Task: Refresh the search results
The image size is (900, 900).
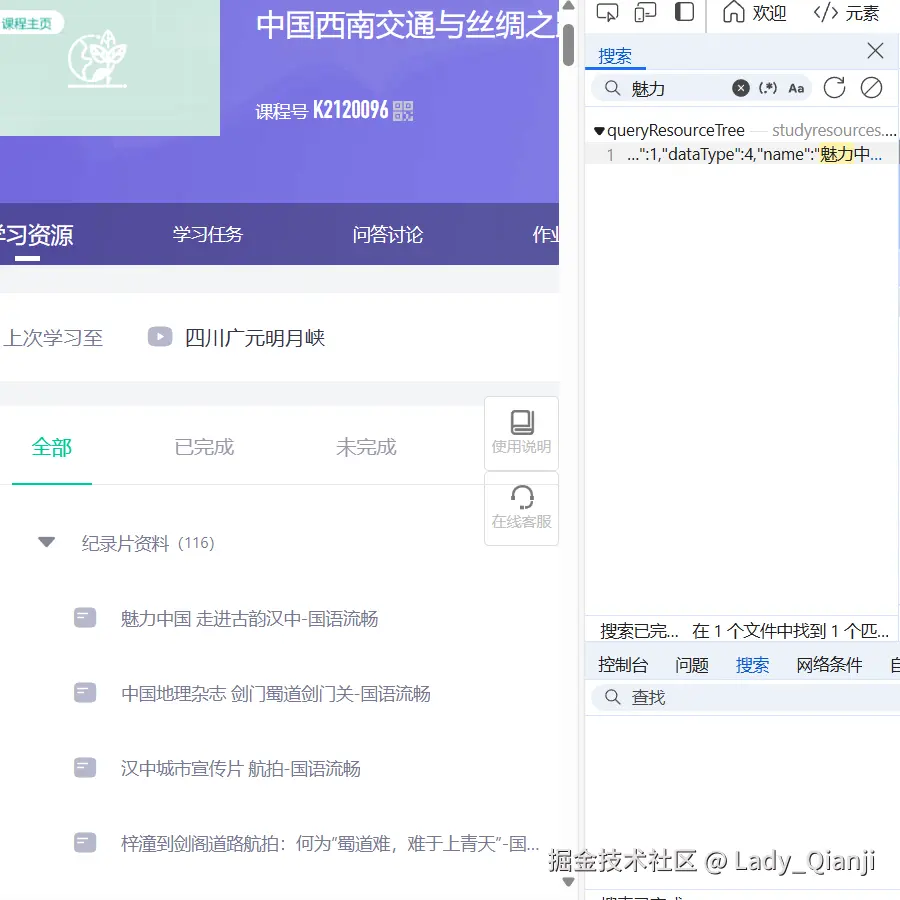Action: click(834, 88)
